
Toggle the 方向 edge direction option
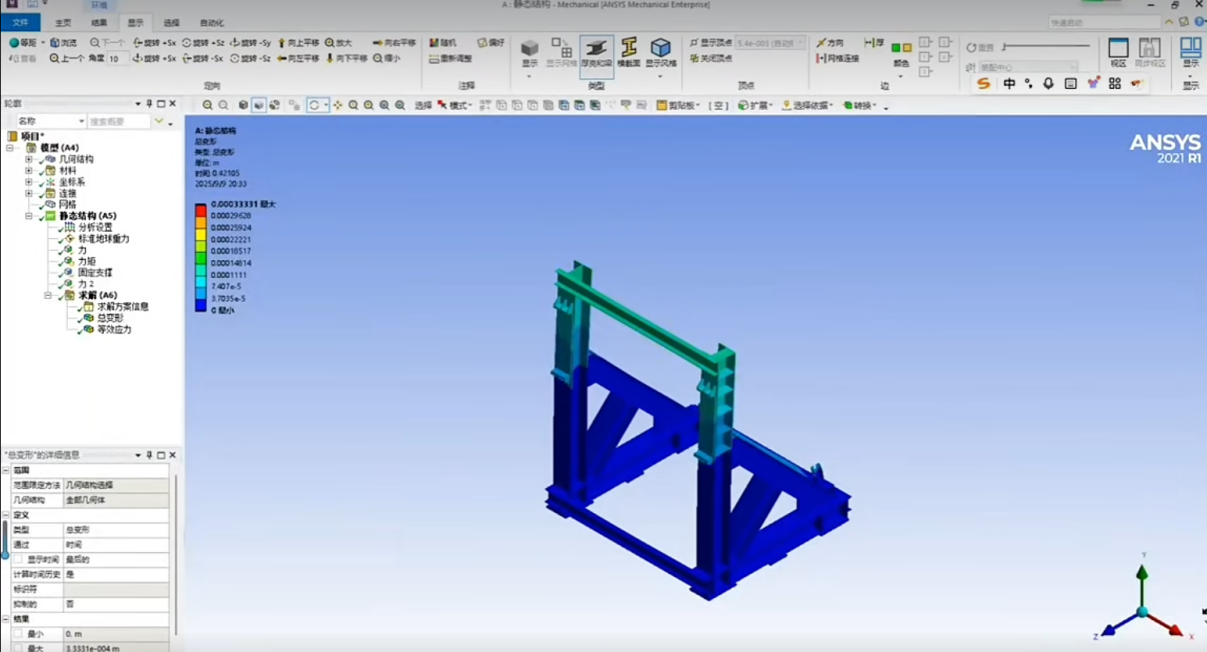point(829,43)
